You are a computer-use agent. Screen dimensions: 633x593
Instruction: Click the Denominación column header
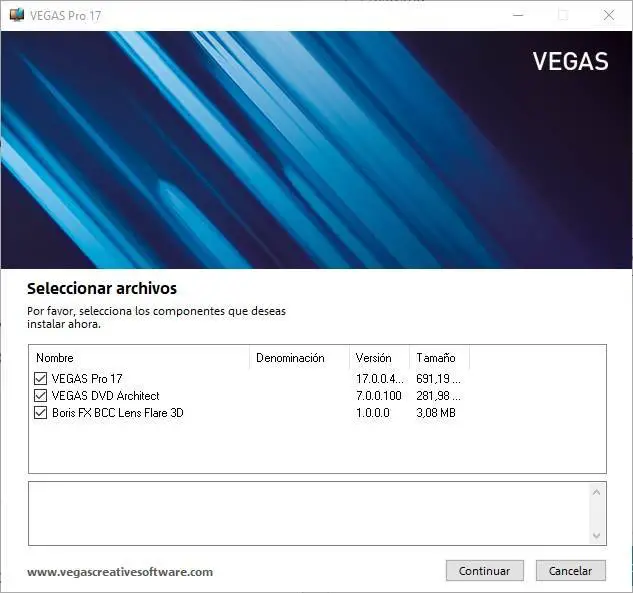[x=299, y=358]
